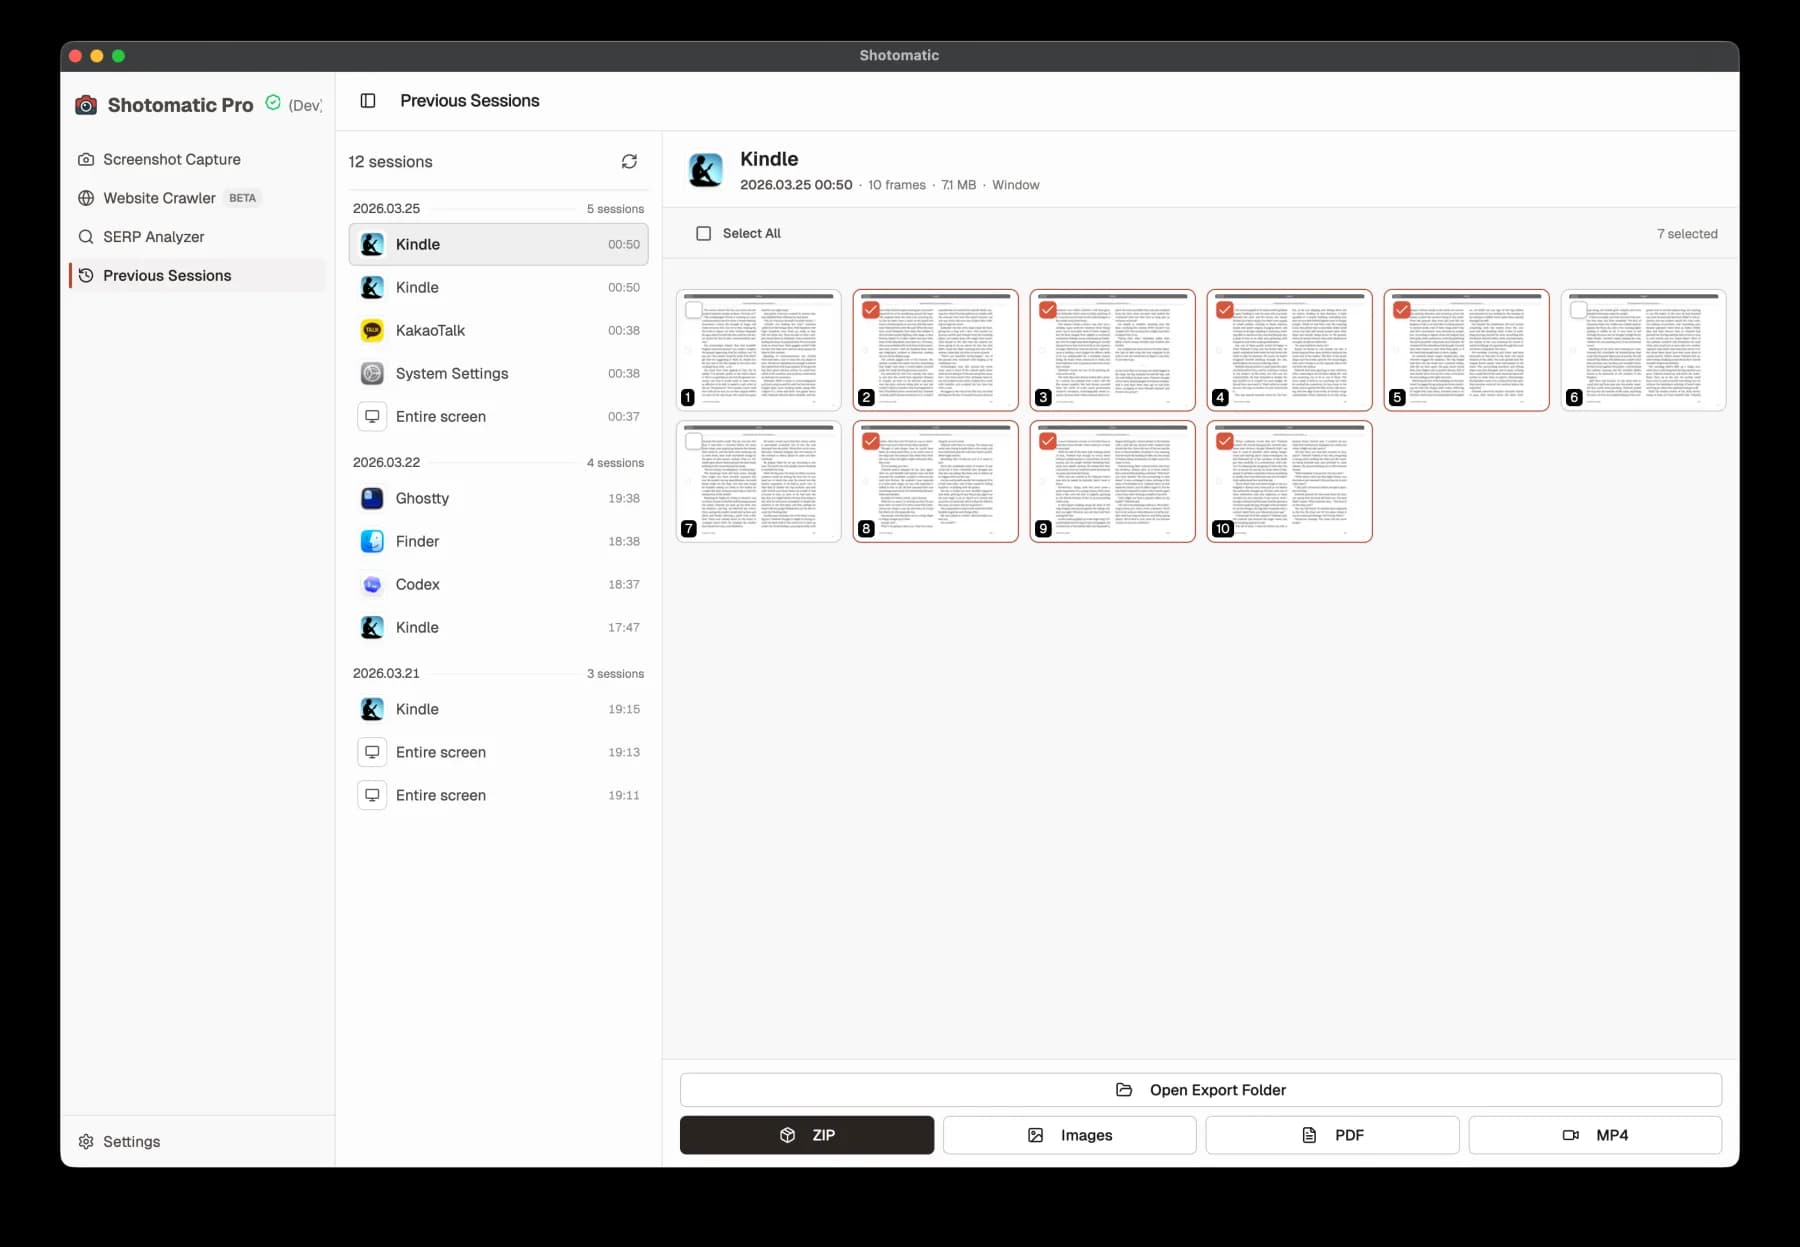
Task: Refresh the sessions list
Action: (x=629, y=161)
